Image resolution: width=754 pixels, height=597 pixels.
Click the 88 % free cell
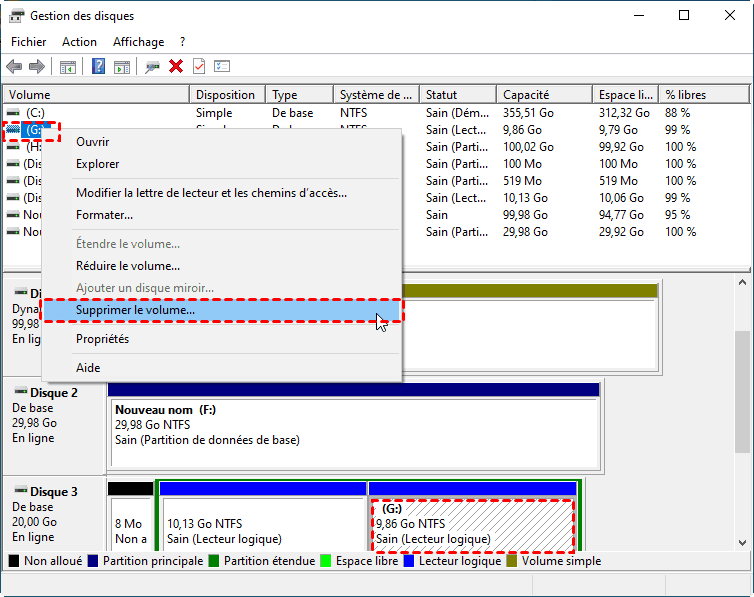pyautogui.click(x=678, y=113)
